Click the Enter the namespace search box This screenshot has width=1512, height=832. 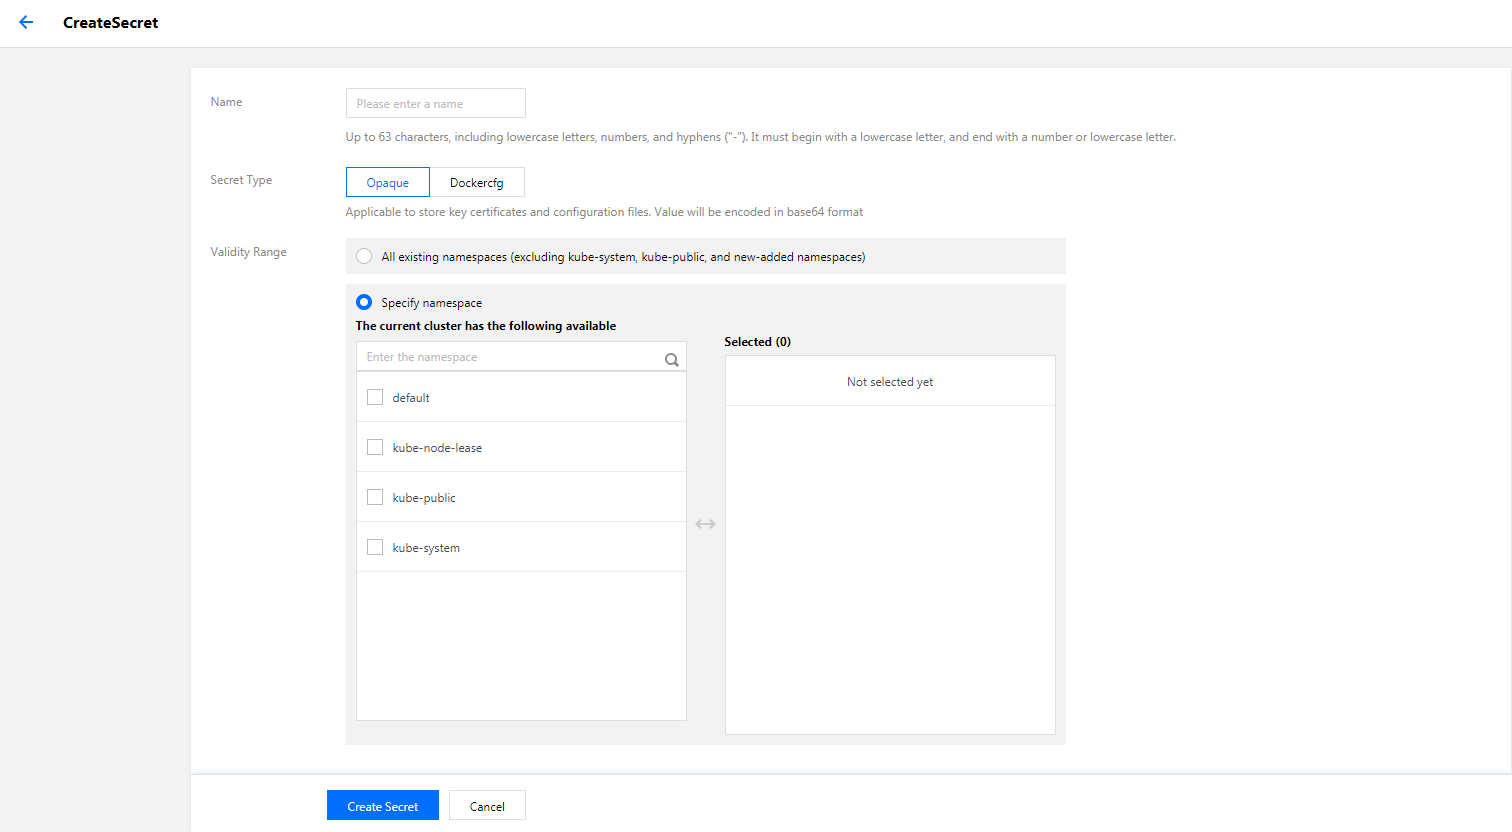pyautogui.click(x=510, y=357)
